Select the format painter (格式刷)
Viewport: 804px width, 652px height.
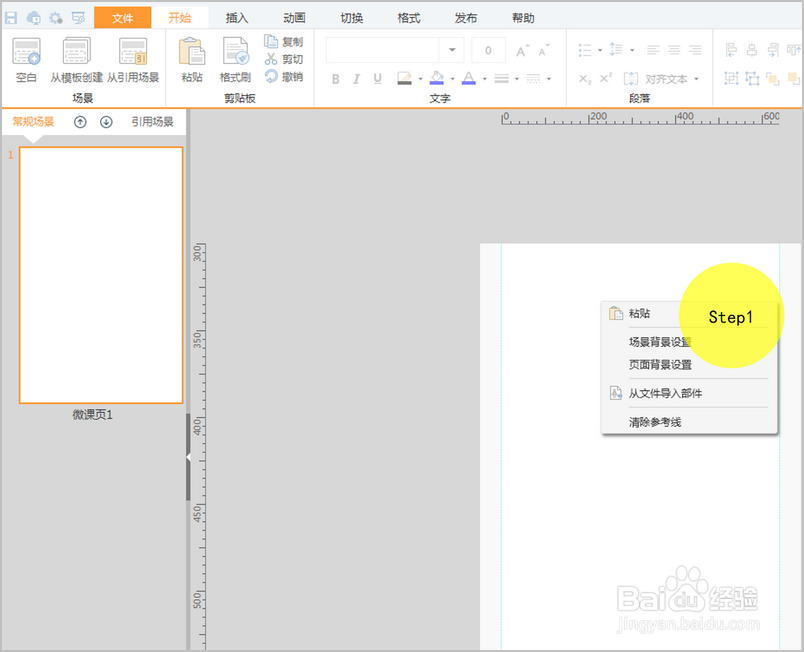coord(235,52)
